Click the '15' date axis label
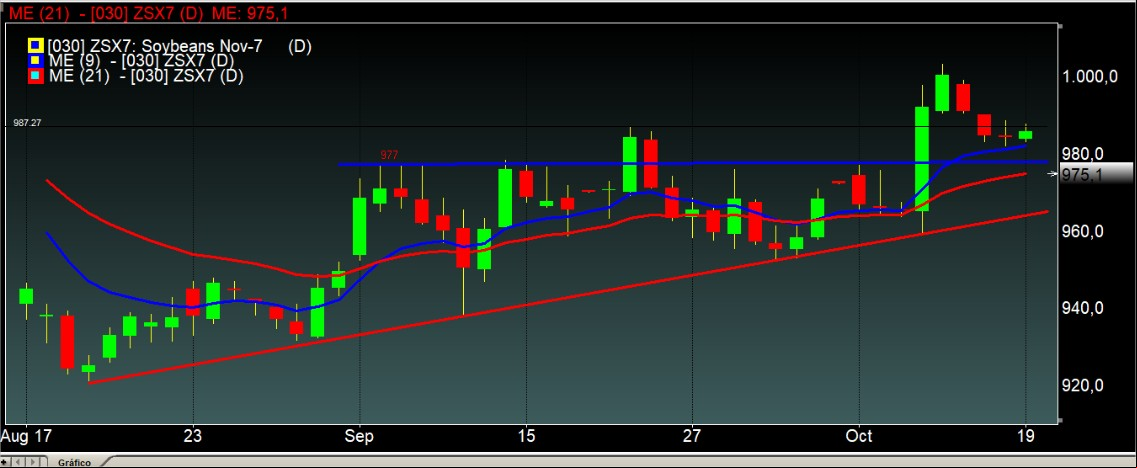 [x=526, y=437]
